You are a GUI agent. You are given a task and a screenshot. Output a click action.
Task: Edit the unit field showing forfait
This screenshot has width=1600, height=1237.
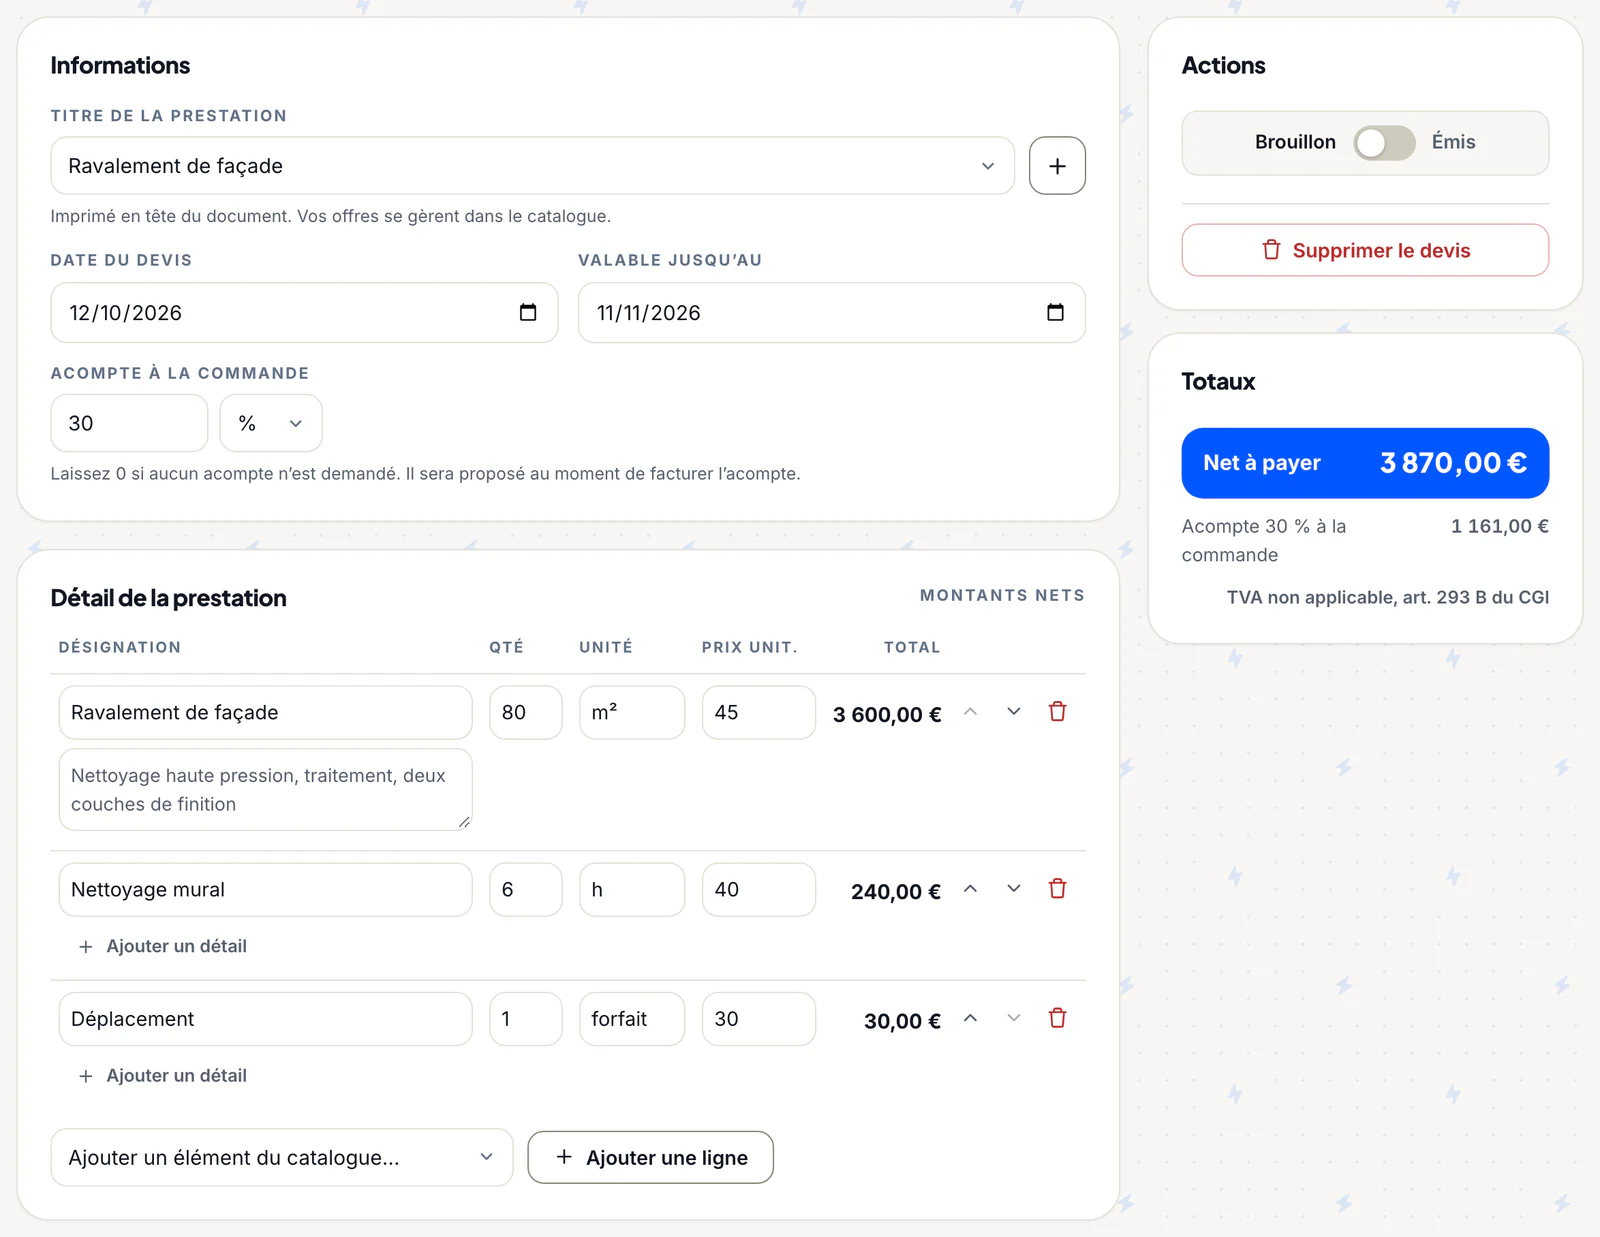coord(632,1019)
